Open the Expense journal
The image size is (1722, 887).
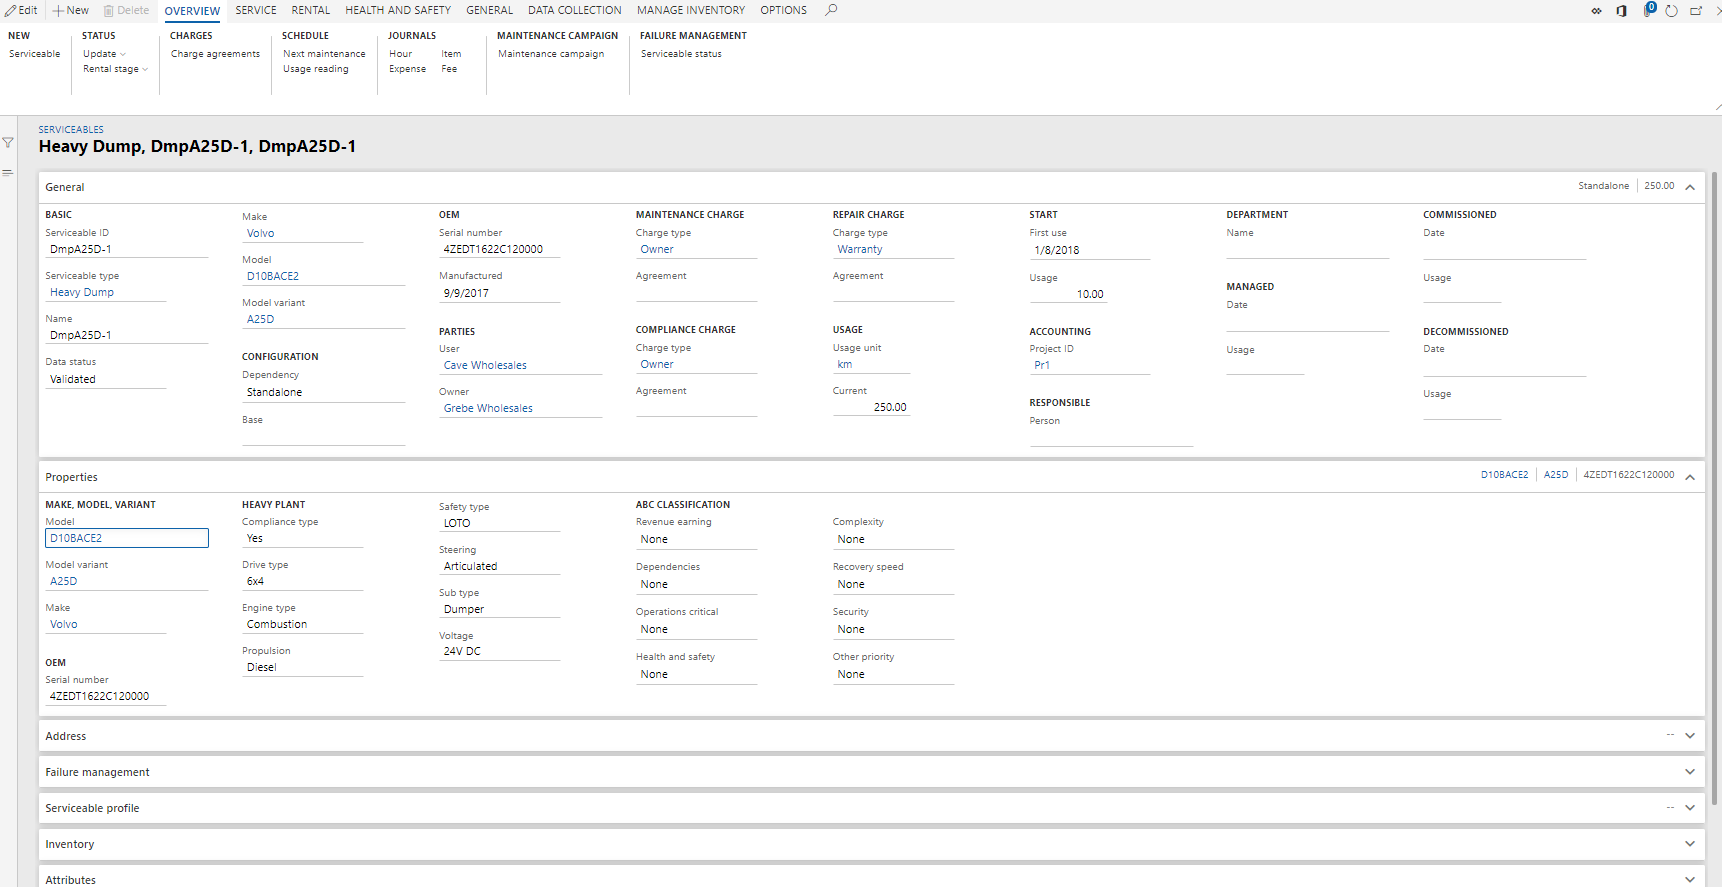click(x=408, y=69)
